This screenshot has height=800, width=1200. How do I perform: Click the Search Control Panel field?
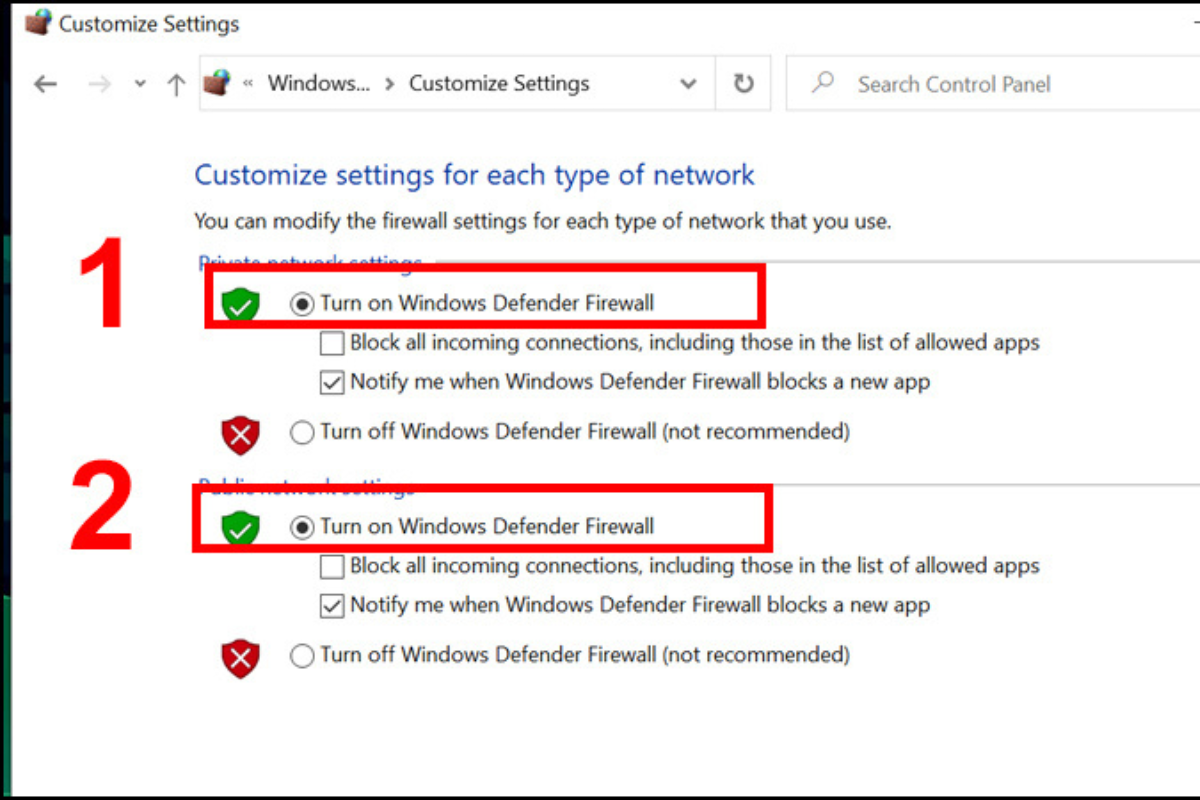click(993, 84)
